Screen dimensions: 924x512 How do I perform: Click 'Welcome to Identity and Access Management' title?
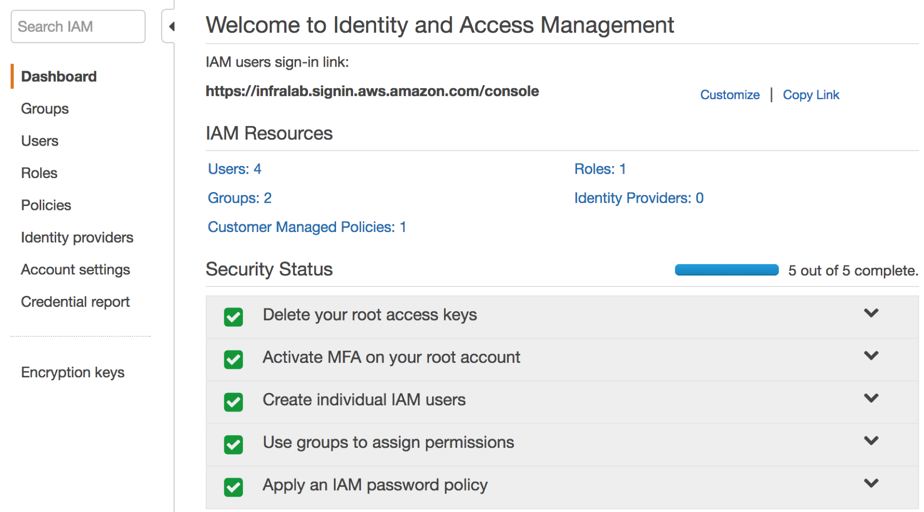[x=440, y=25]
